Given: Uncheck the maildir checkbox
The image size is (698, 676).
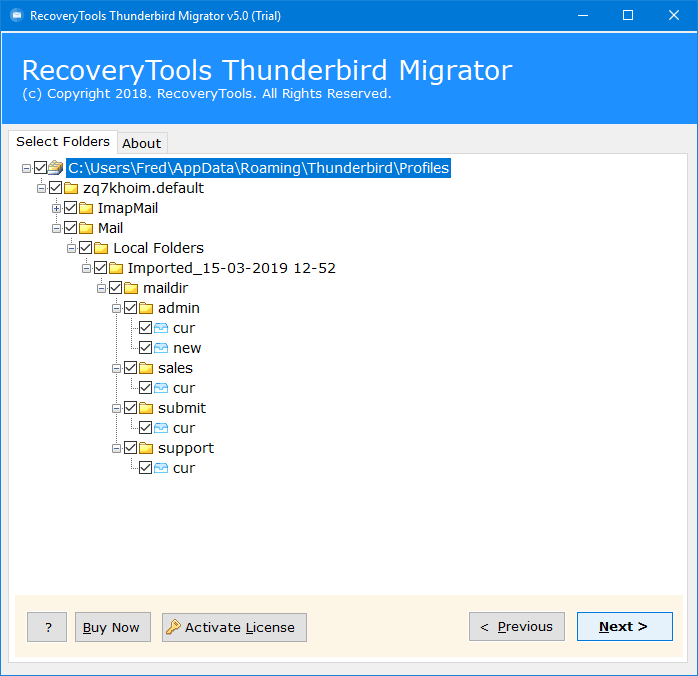Looking at the screenshot, I should click(x=116, y=288).
